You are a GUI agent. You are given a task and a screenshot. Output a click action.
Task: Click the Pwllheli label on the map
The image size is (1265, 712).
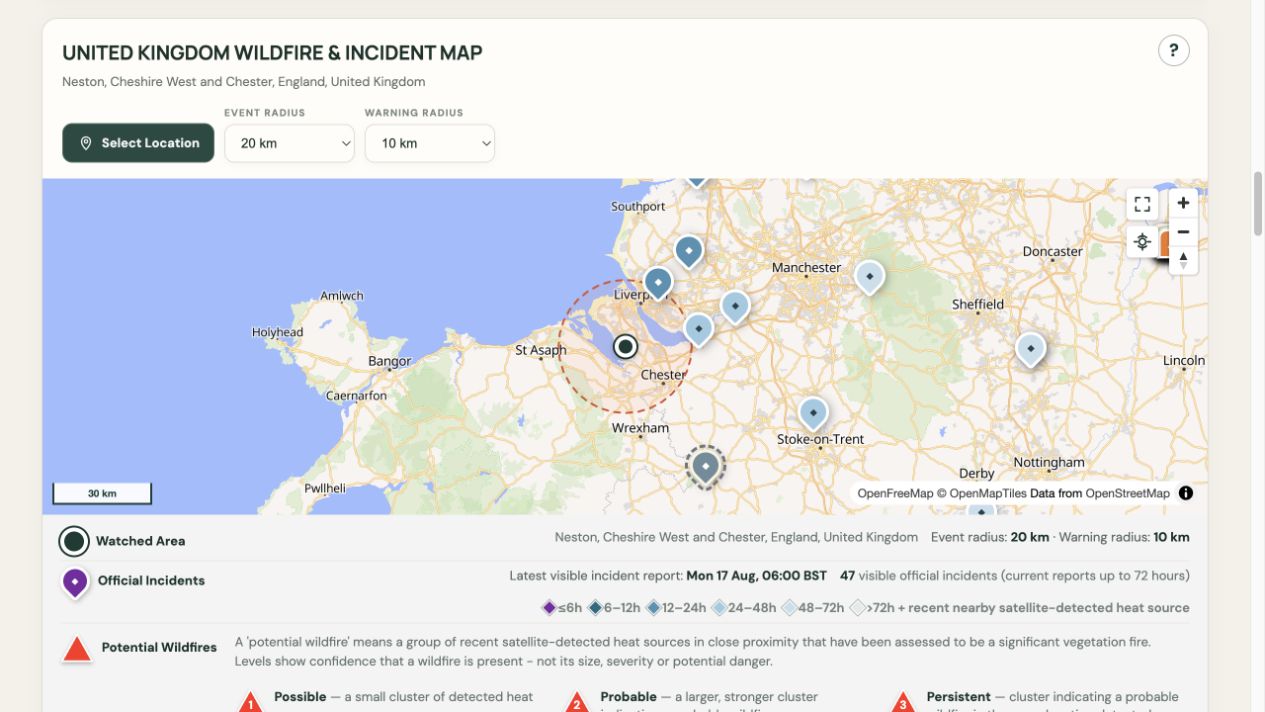(325, 489)
